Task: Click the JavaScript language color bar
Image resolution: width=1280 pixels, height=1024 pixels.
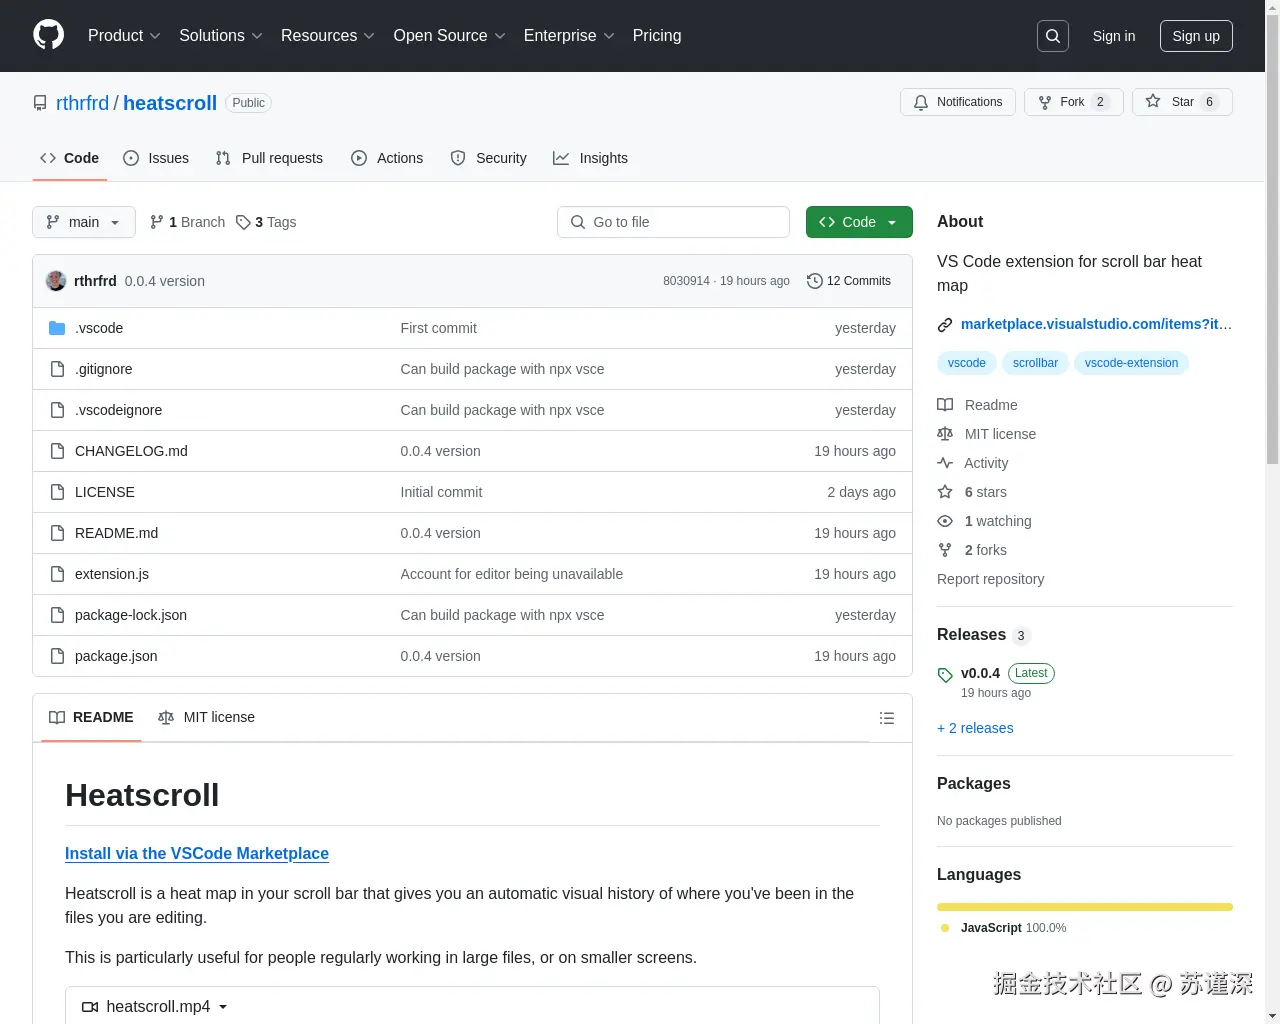Action: click(x=1084, y=907)
